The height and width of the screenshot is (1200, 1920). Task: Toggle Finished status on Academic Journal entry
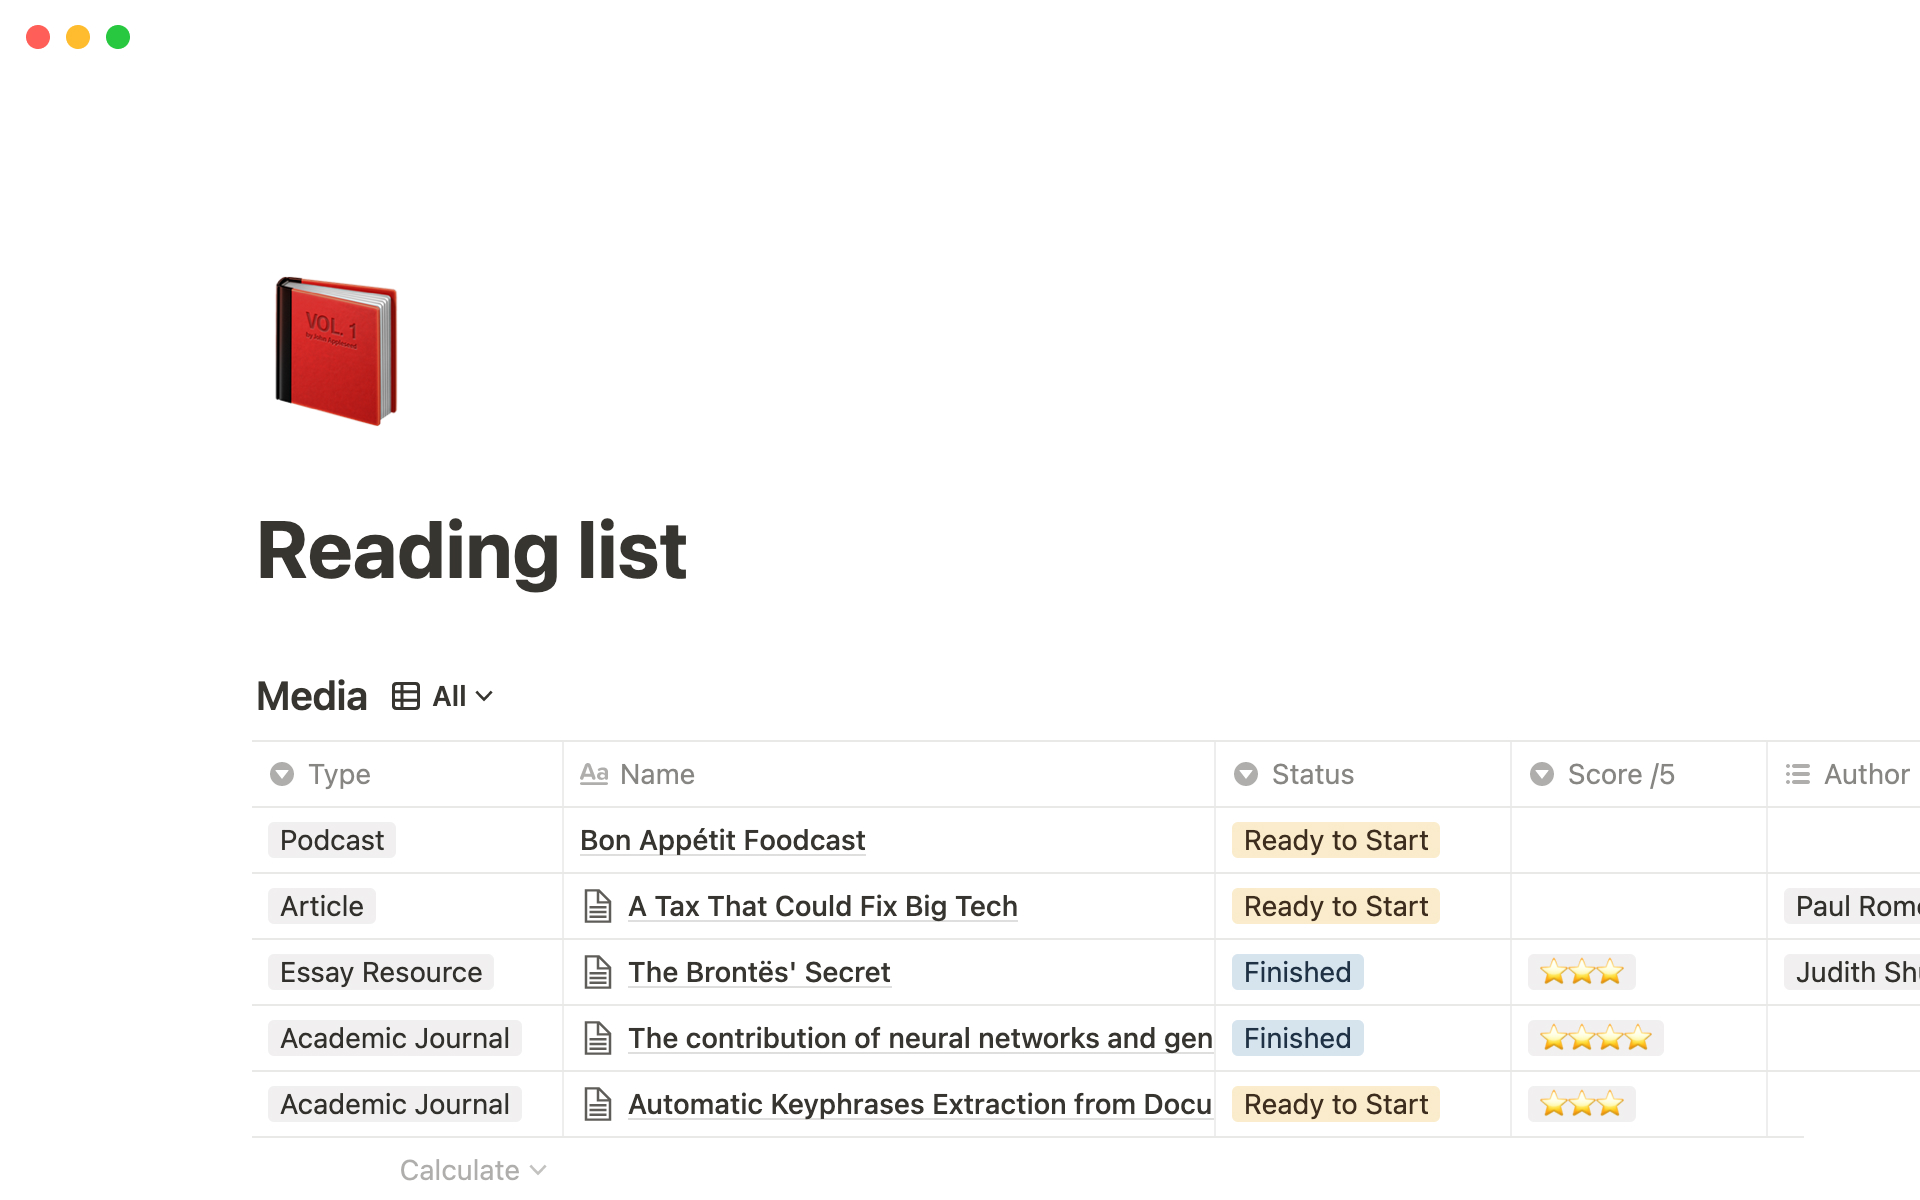[x=1295, y=1037]
